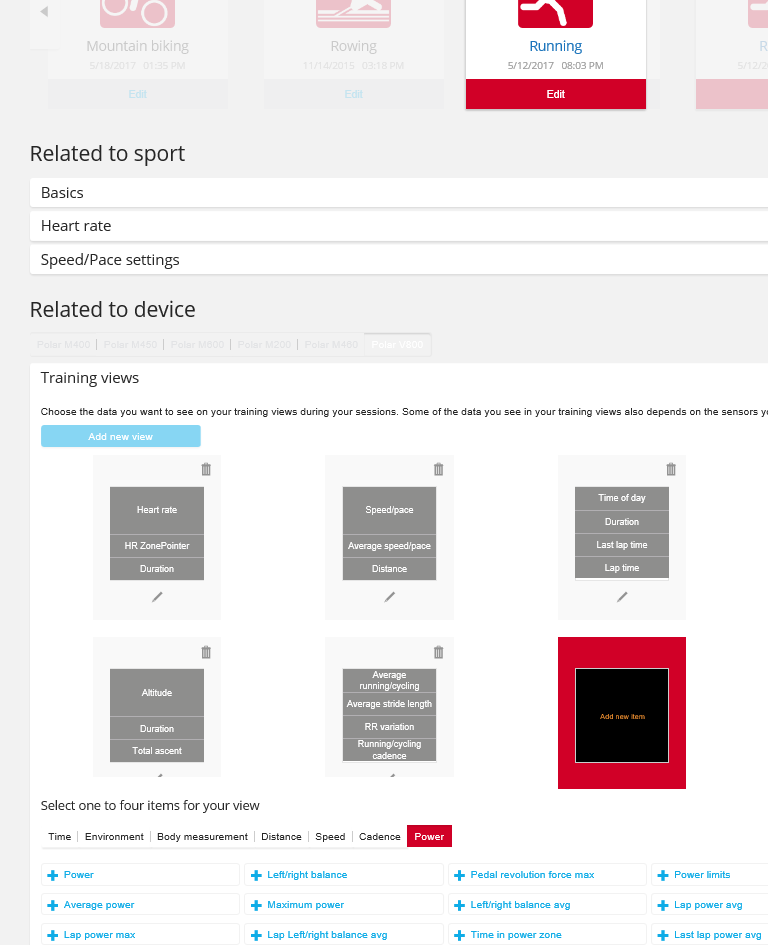The width and height of the screenshot is (768, 945).
Task: Add Lap Left/right balance avg plus icon
Action: point(256,935)
